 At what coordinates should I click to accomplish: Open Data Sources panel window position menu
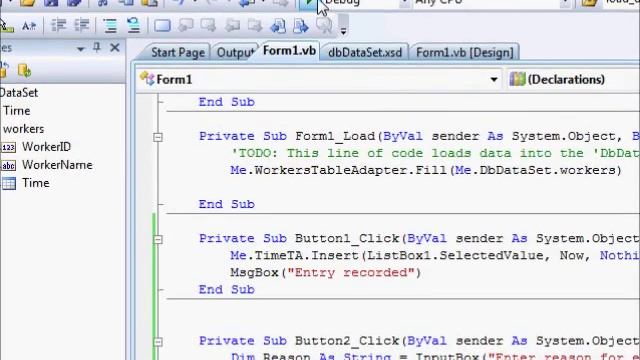(80, 49)
